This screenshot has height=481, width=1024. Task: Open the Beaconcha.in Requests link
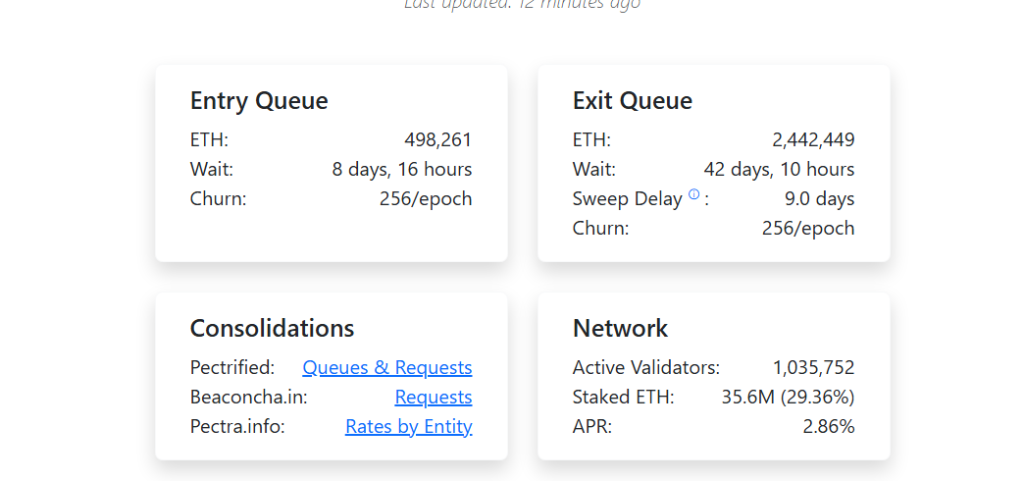click(x=433, y=397)
